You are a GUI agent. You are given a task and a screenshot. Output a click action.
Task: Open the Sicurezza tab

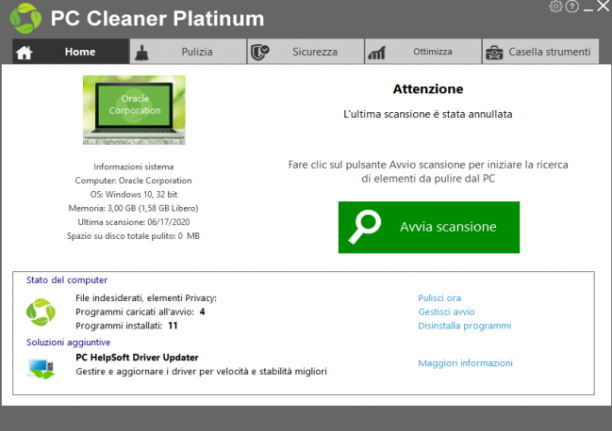point(306,52)
